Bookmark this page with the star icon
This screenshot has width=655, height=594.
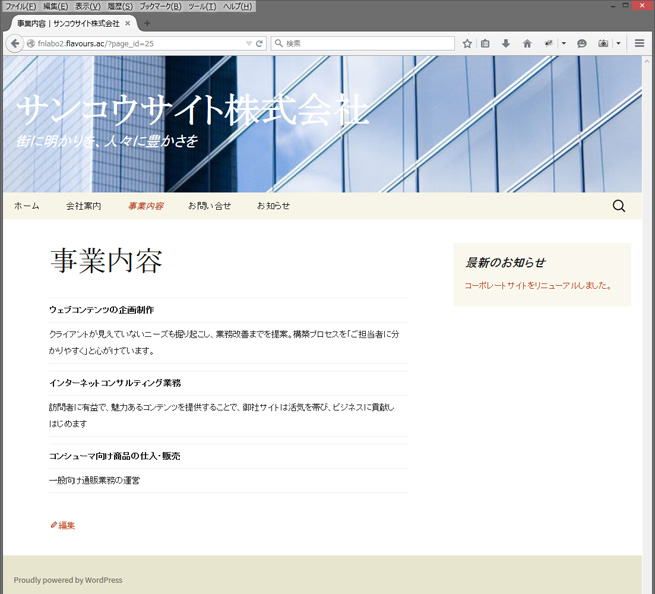click(x=467, y=44)
